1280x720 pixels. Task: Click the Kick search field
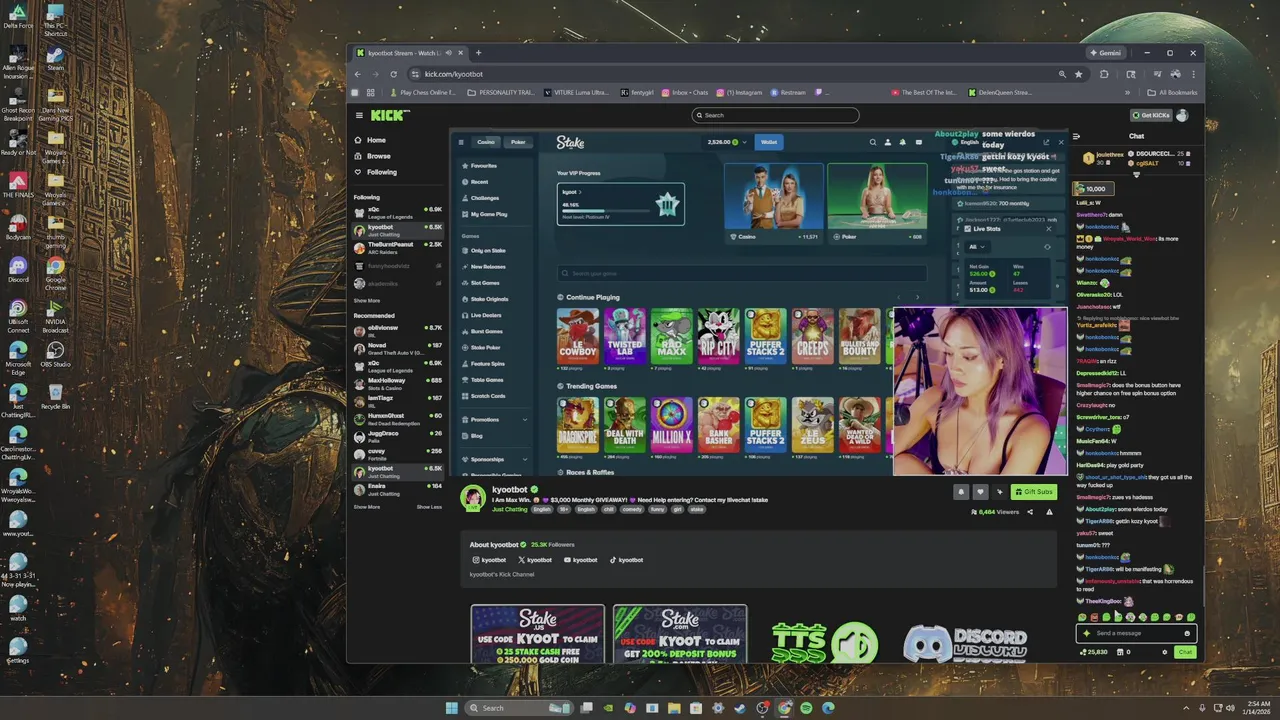(x=775, y=115)
